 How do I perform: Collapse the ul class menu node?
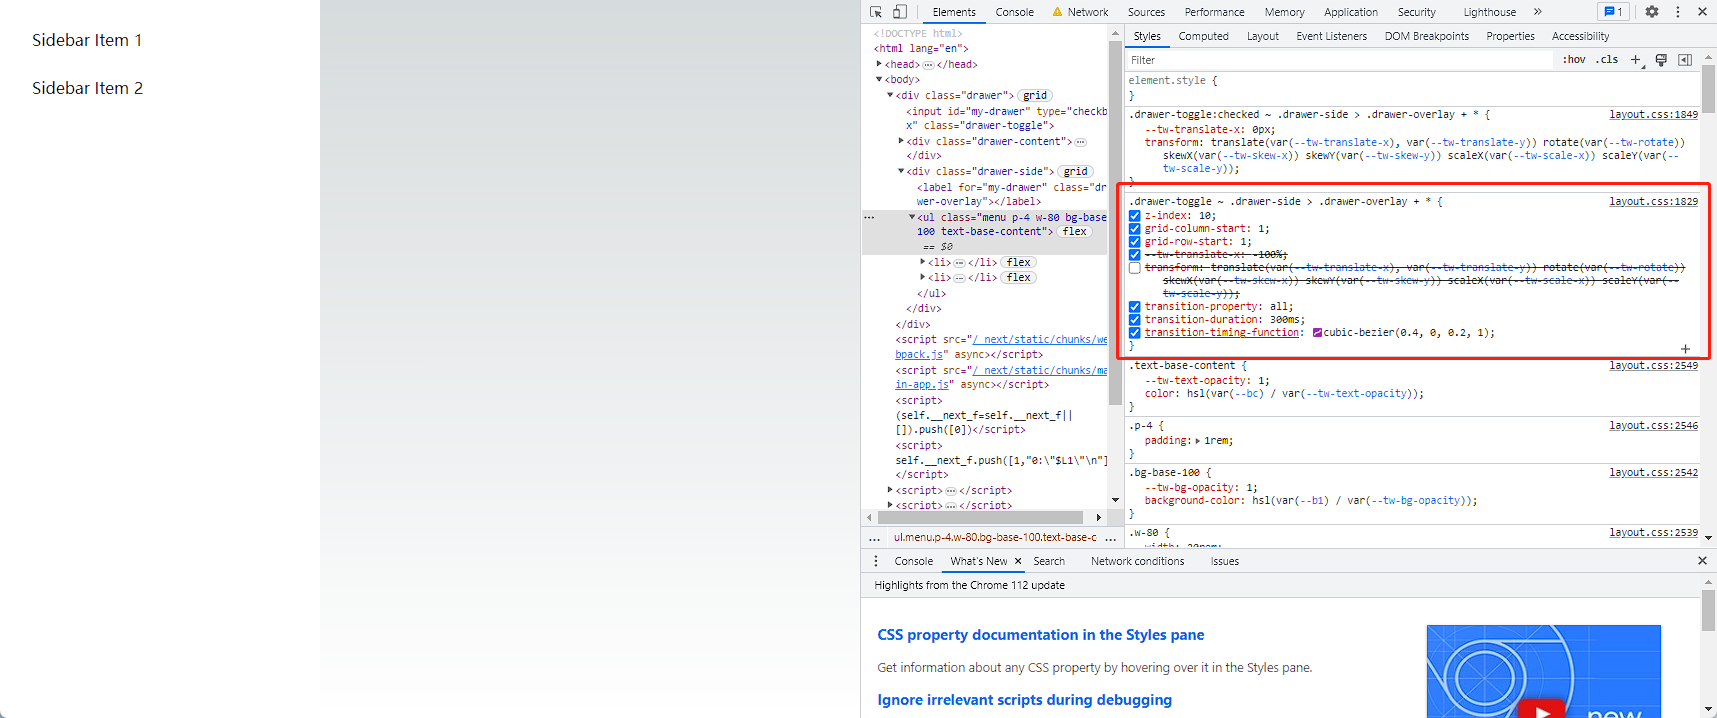point(912,217)
